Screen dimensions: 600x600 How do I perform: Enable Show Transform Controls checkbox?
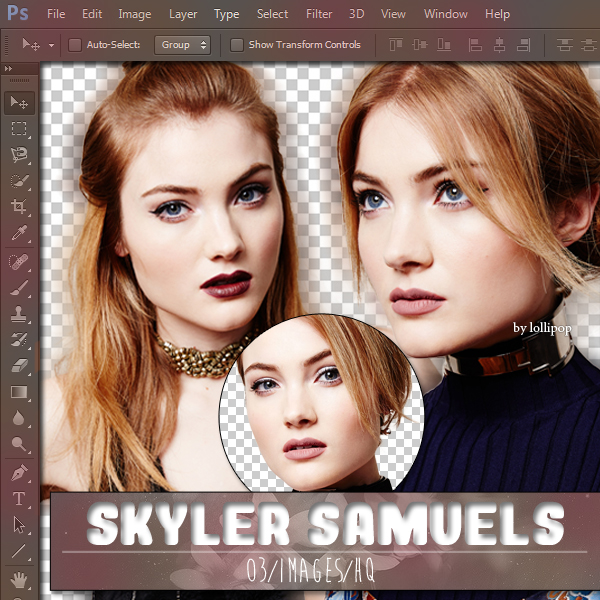point(236,45)
